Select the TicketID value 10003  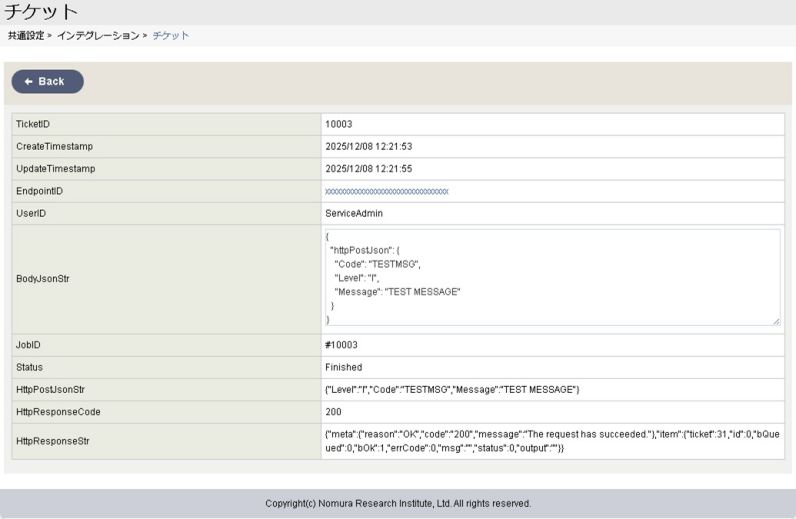point(339,124)
